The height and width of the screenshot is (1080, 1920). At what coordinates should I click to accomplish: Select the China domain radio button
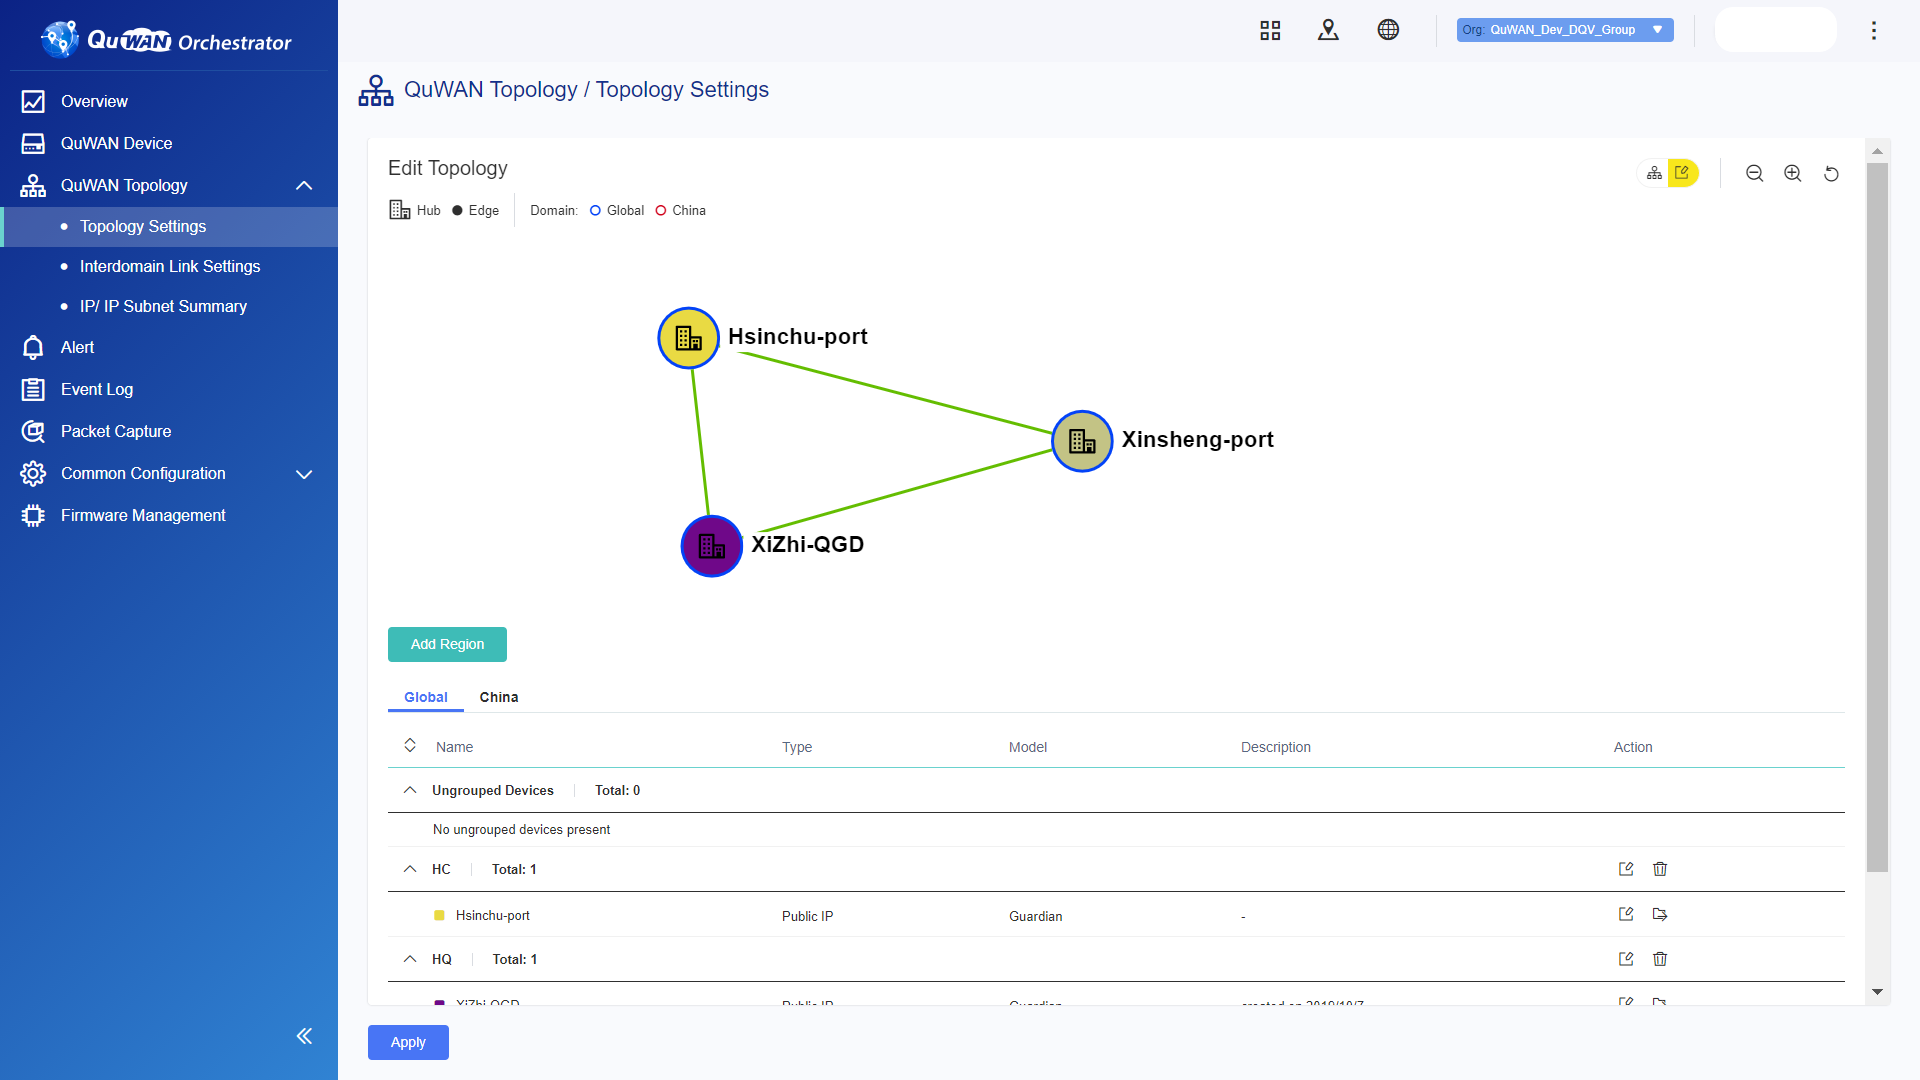(x=661, y=210)
